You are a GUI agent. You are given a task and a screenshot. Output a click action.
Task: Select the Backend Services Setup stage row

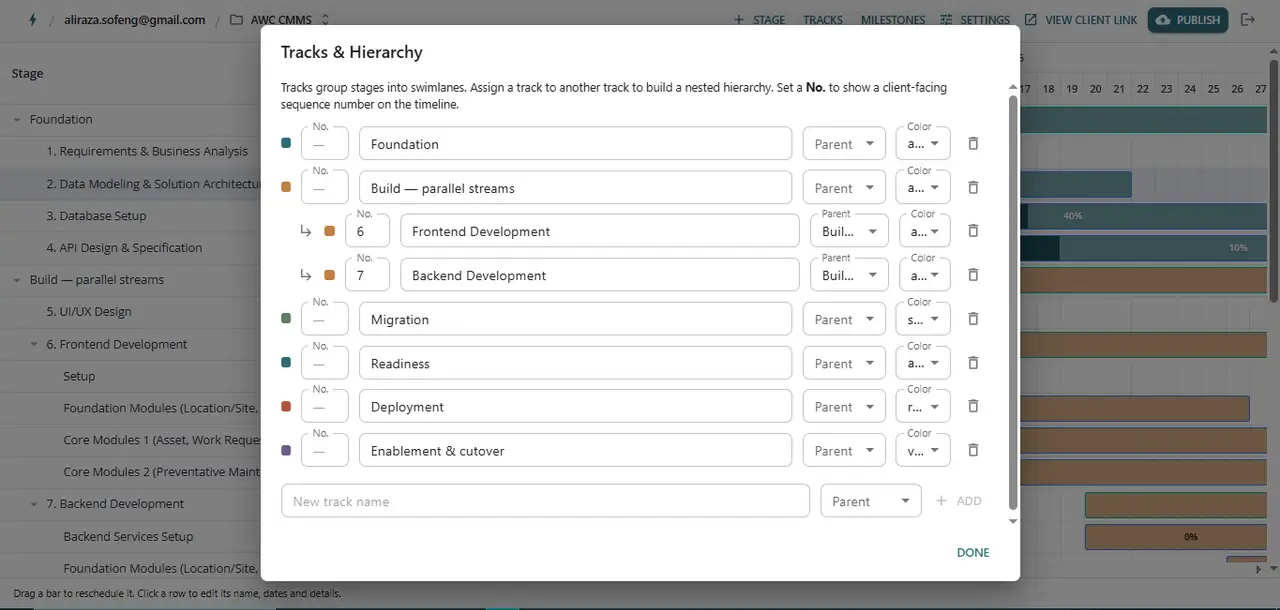[x=130, y=536]
